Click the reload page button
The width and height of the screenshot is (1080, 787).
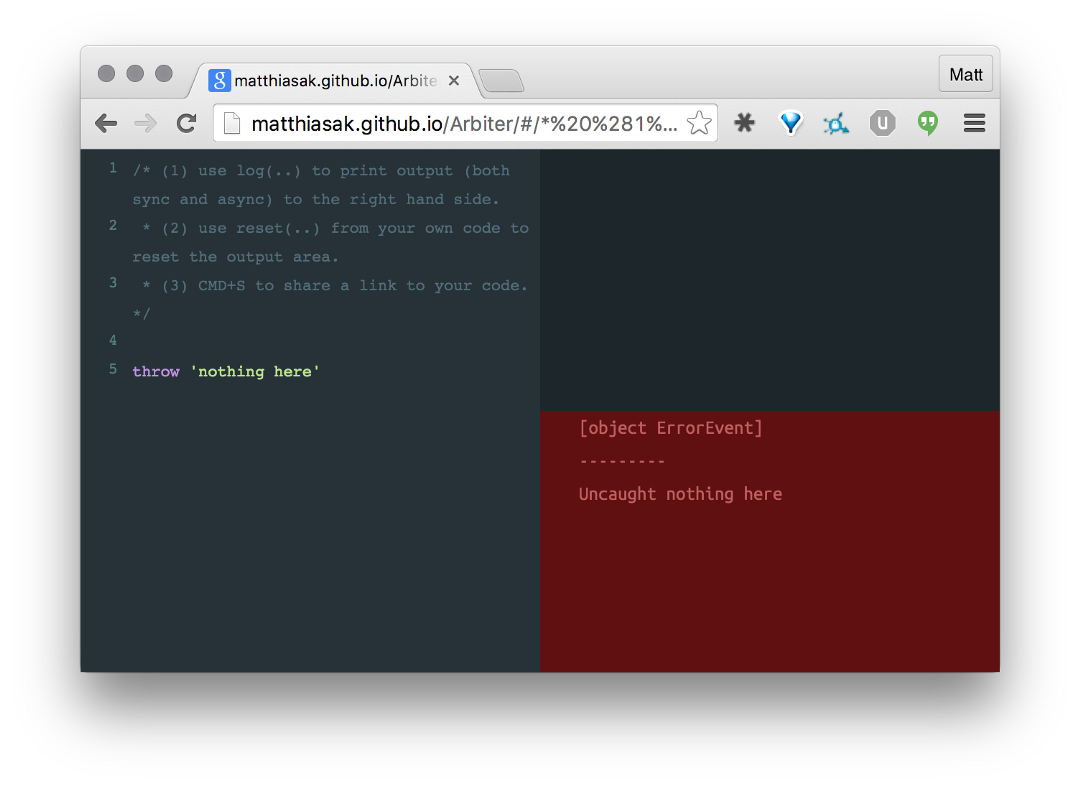point(186,122)
